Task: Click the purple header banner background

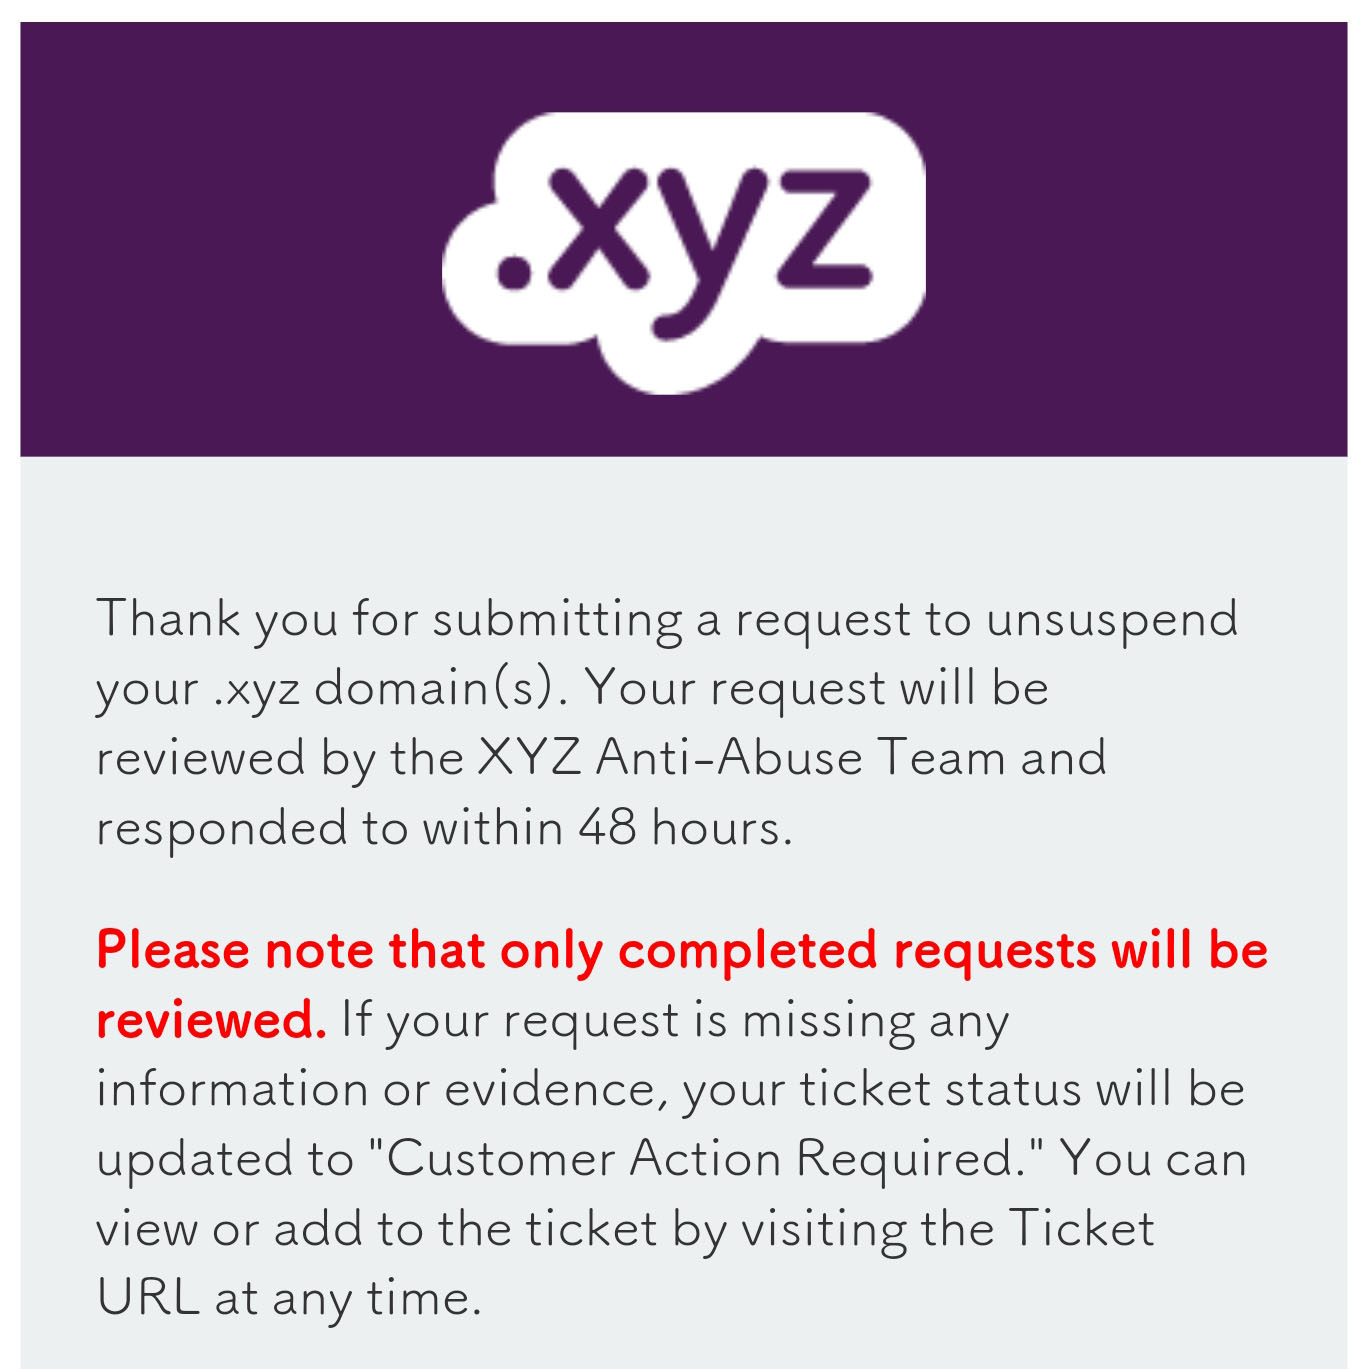Action: (x=200, y=240)
